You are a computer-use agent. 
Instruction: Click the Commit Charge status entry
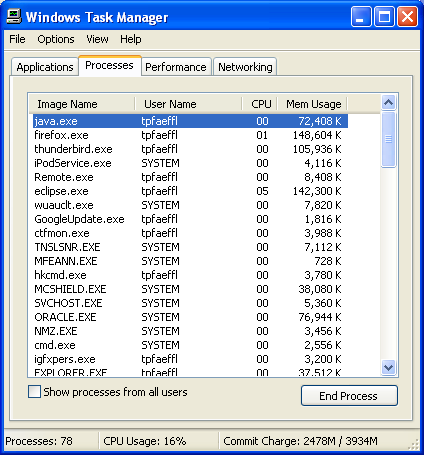[300, 441]
